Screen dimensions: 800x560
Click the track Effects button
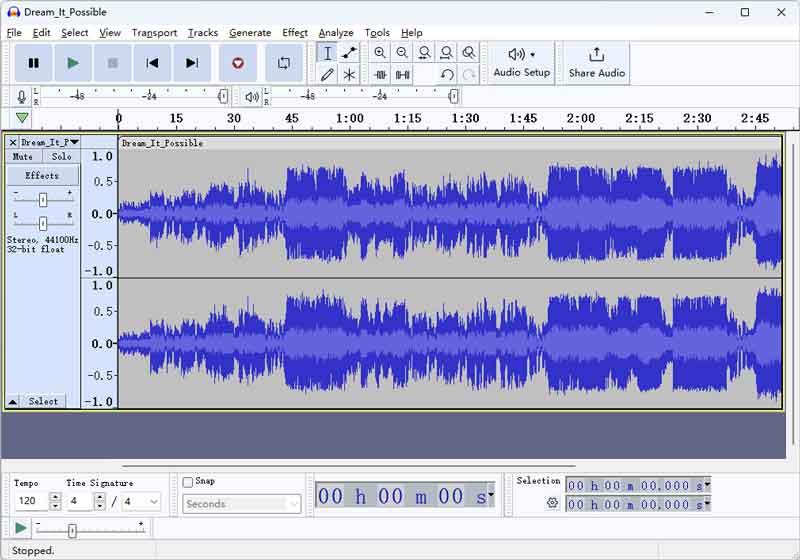42,176
